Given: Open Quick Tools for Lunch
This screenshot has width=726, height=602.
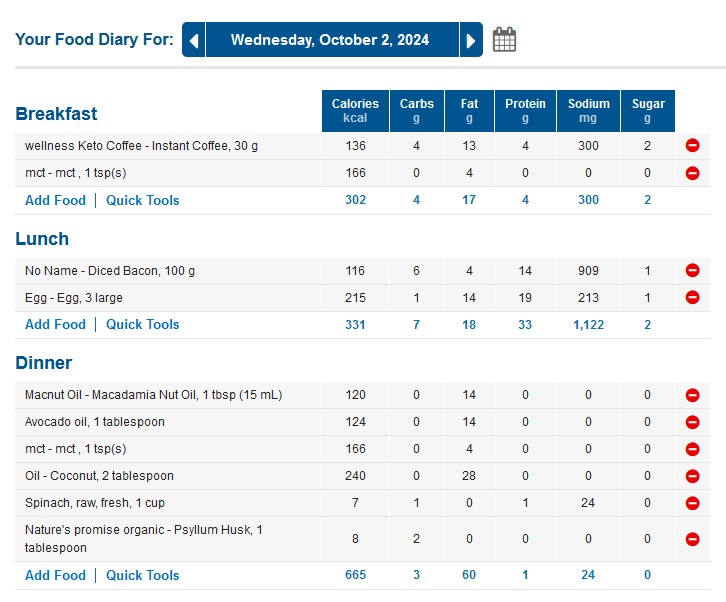Looking at the screenshot, I should tap(143, 324).
